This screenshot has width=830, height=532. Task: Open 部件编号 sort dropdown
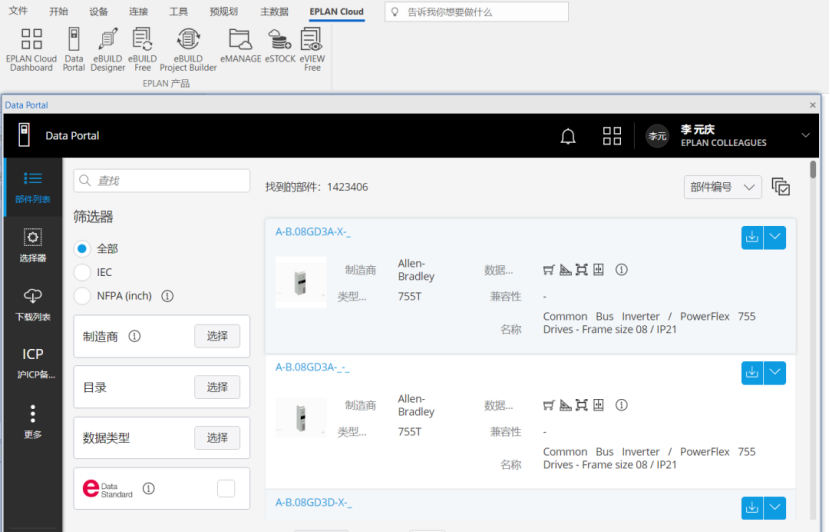(723, 187)
